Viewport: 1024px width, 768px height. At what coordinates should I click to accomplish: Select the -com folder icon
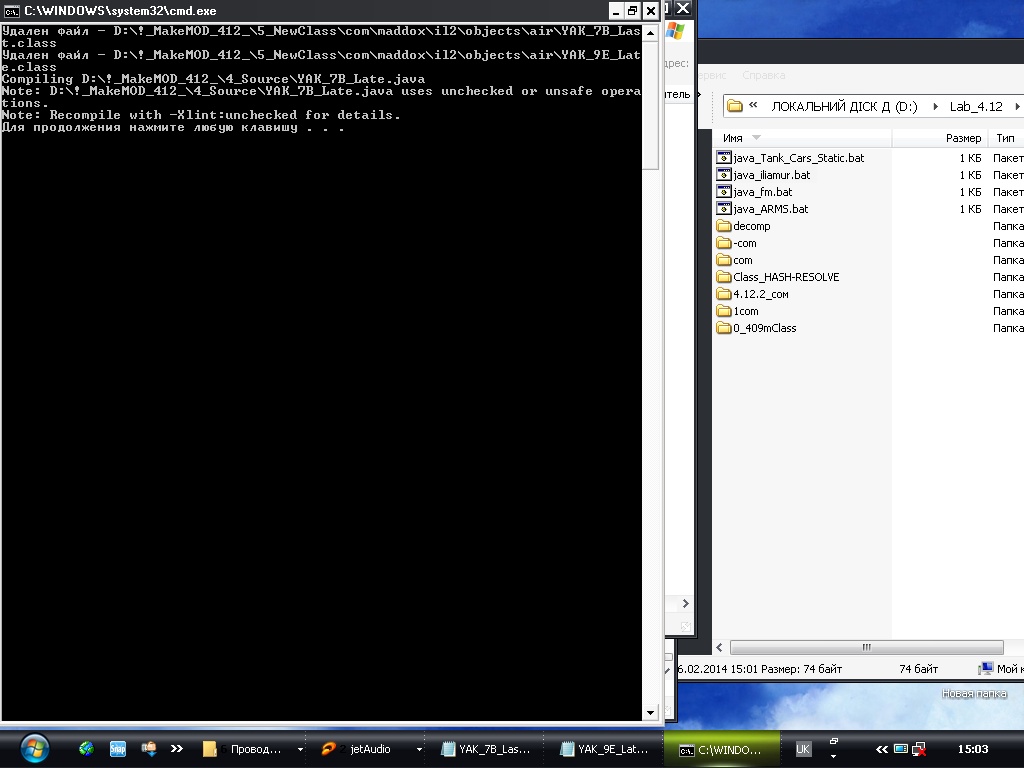(724, 243)
